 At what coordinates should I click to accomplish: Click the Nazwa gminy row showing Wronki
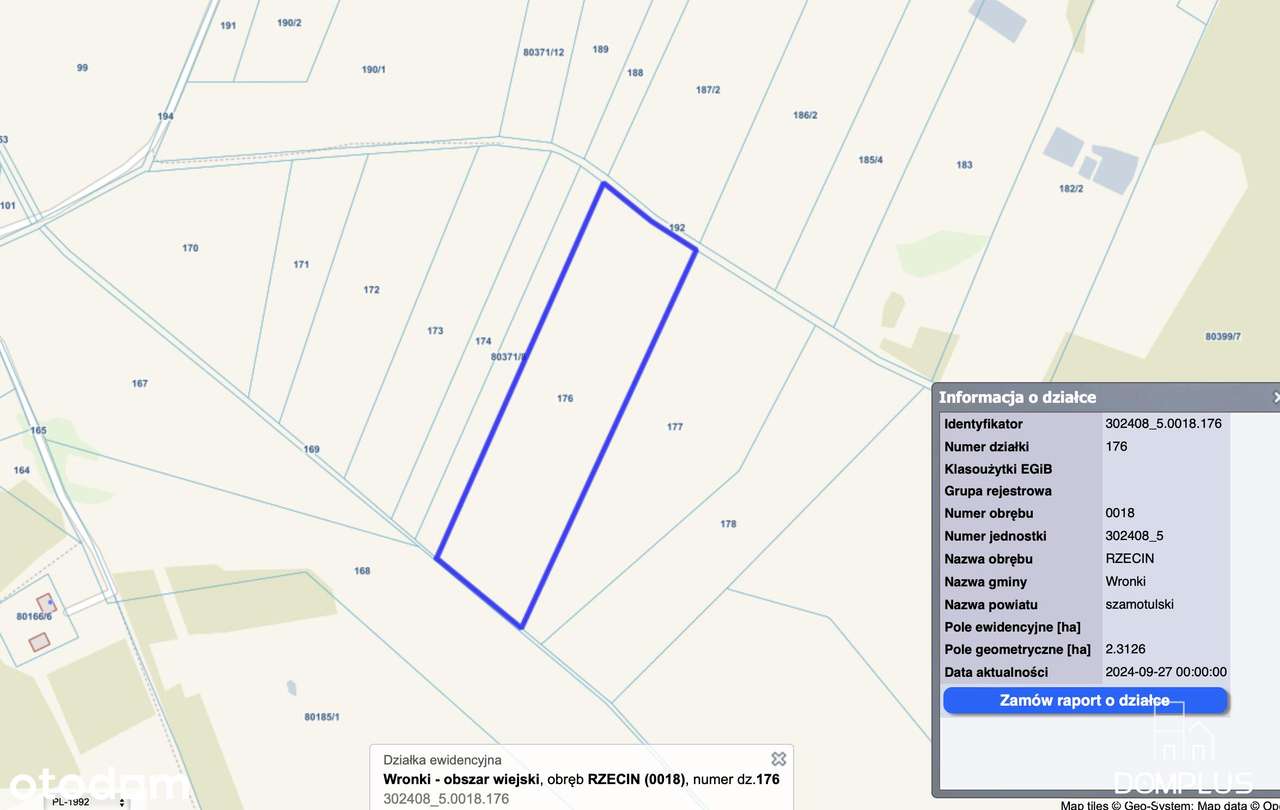[x=1040, y=581]
